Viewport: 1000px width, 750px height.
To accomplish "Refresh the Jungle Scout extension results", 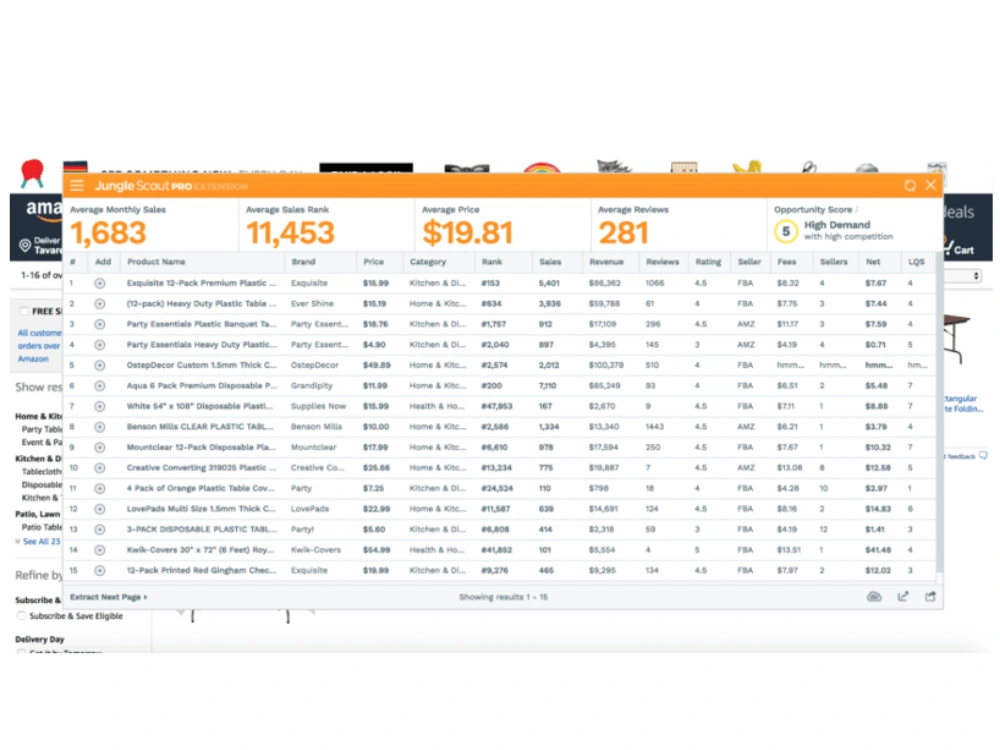I will click(x=910, y=186).
